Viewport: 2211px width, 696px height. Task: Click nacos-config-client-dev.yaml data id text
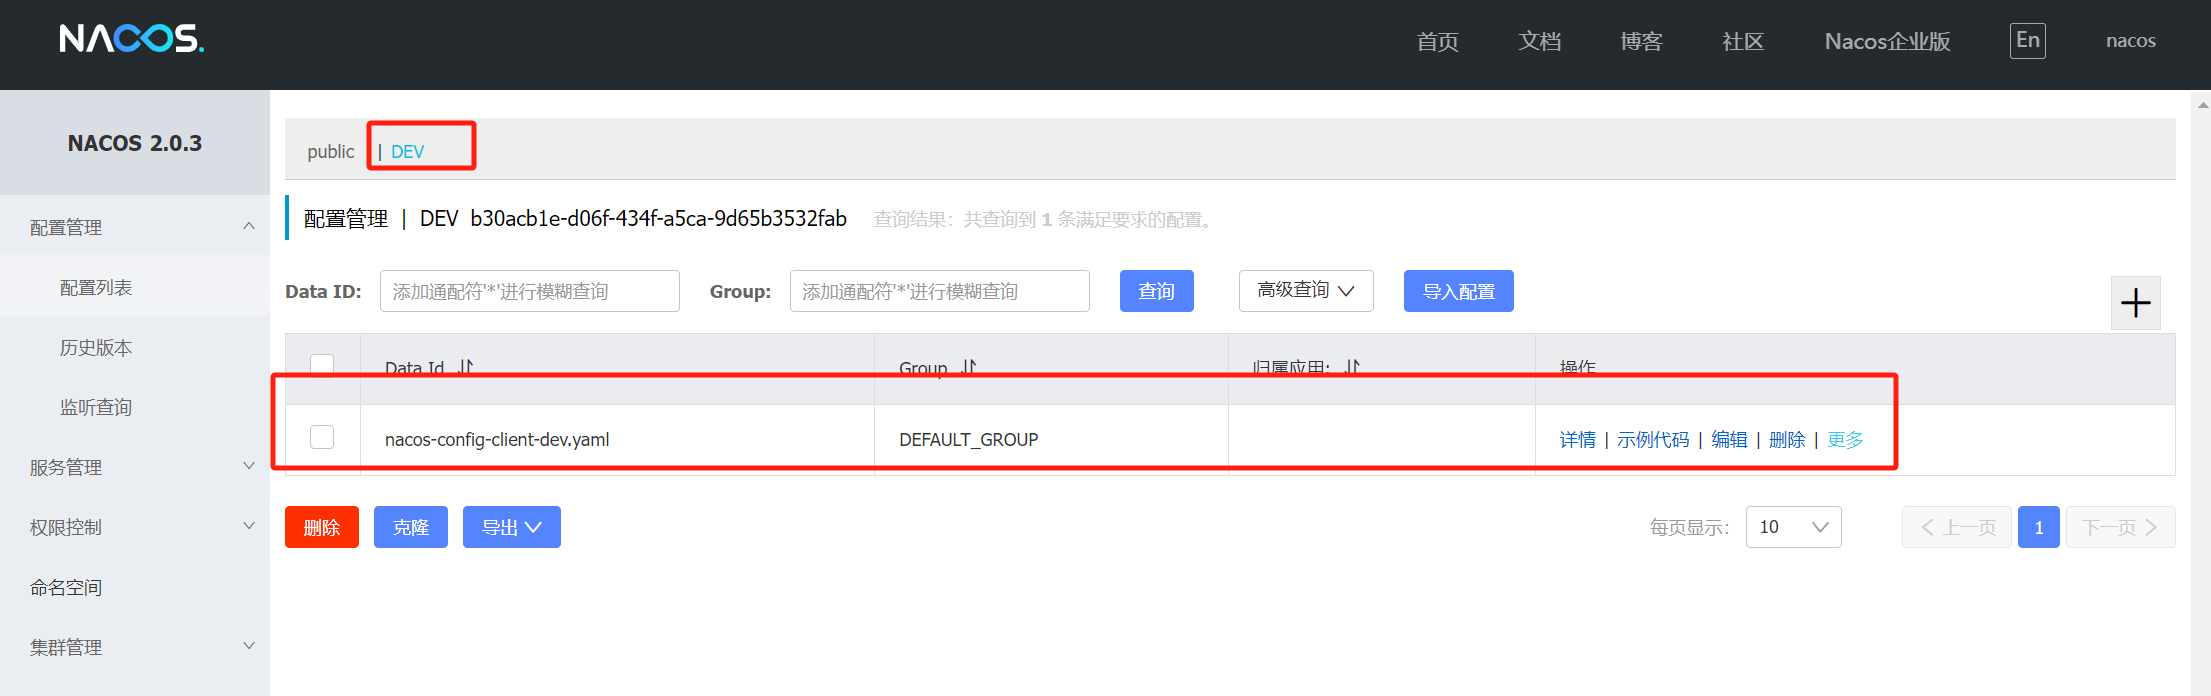pos(497,439)
